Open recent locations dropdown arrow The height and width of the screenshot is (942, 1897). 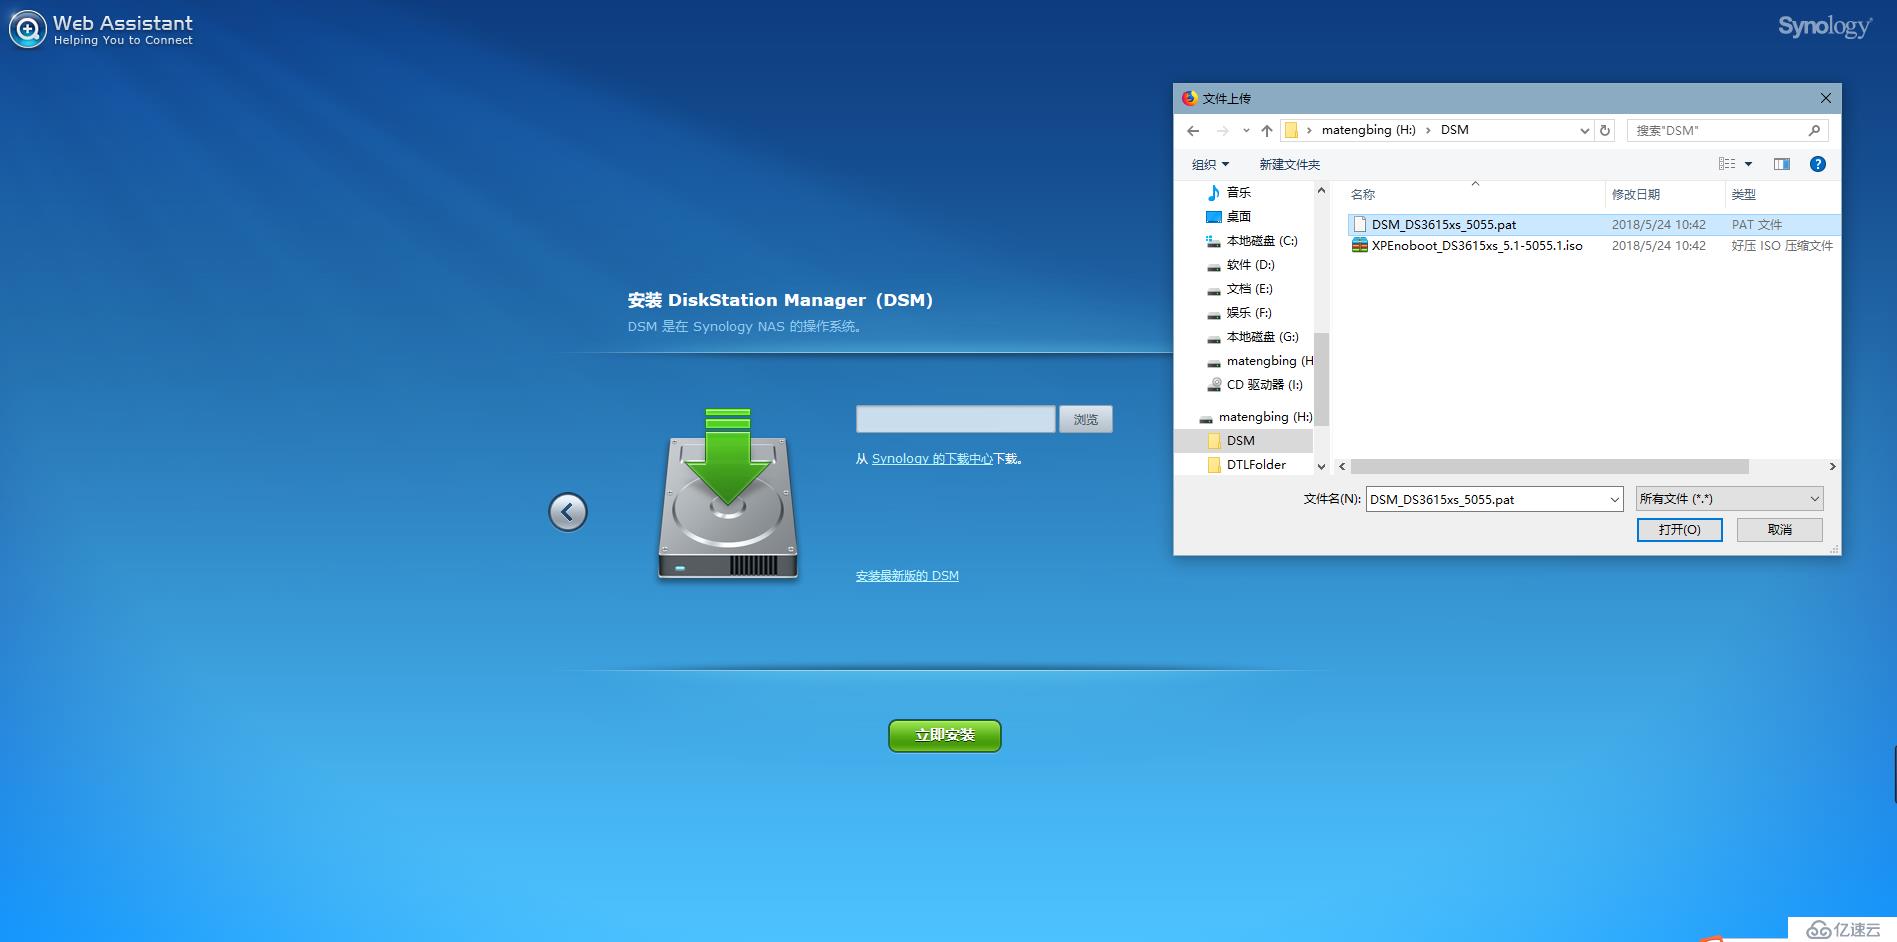click(x=1246, y=130)
